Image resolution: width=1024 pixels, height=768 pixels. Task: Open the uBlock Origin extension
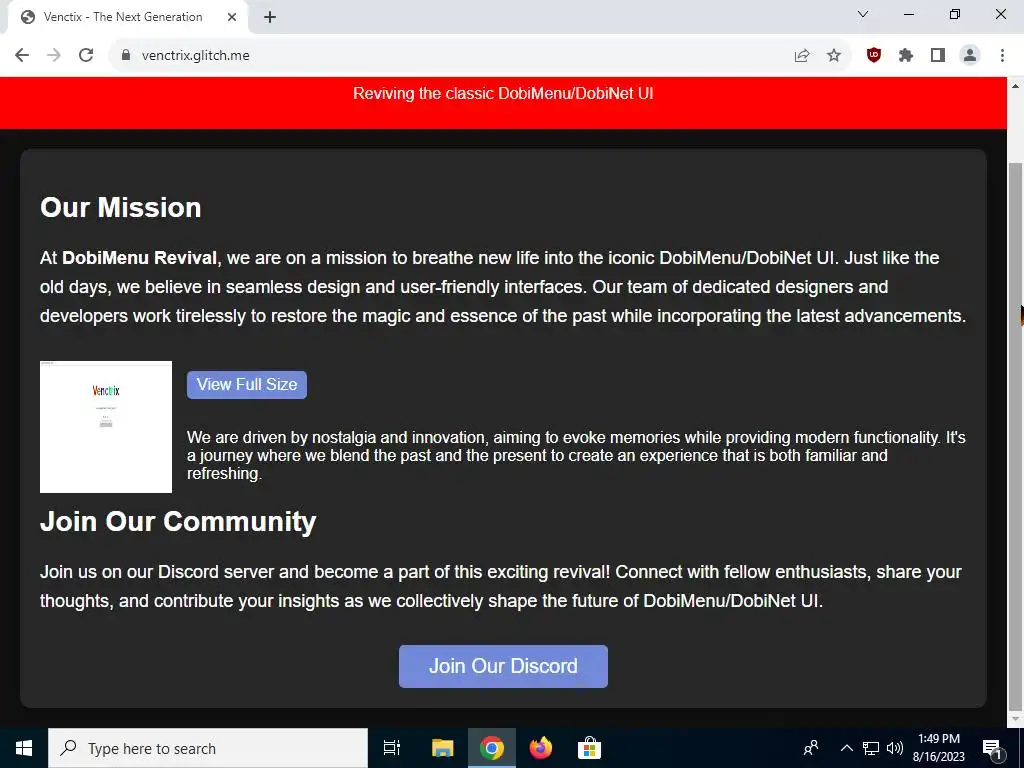(x=874, y=56)
